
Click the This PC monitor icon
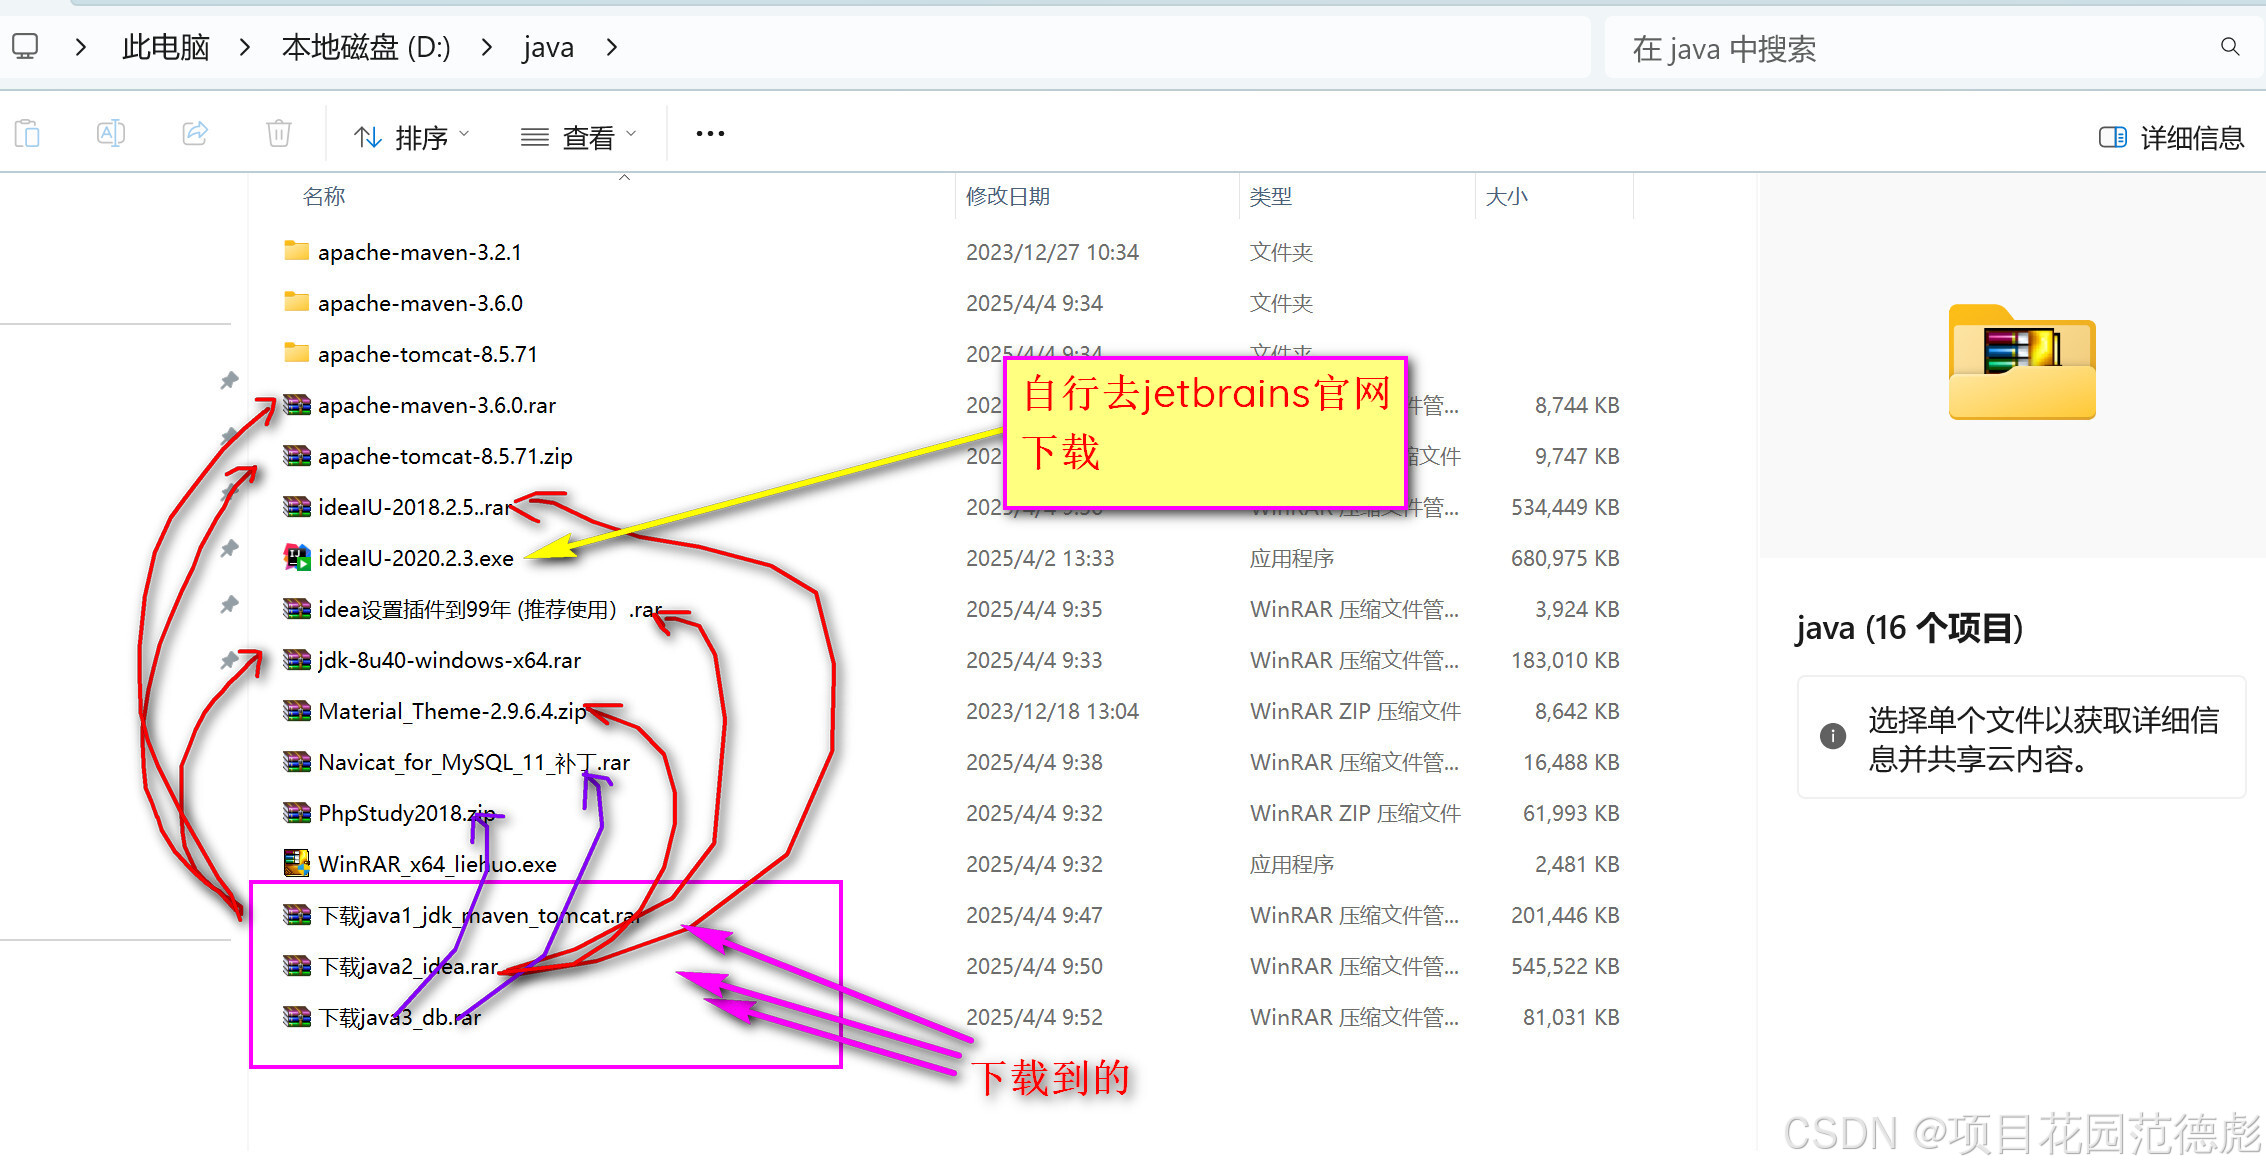(x=25, y=47)
